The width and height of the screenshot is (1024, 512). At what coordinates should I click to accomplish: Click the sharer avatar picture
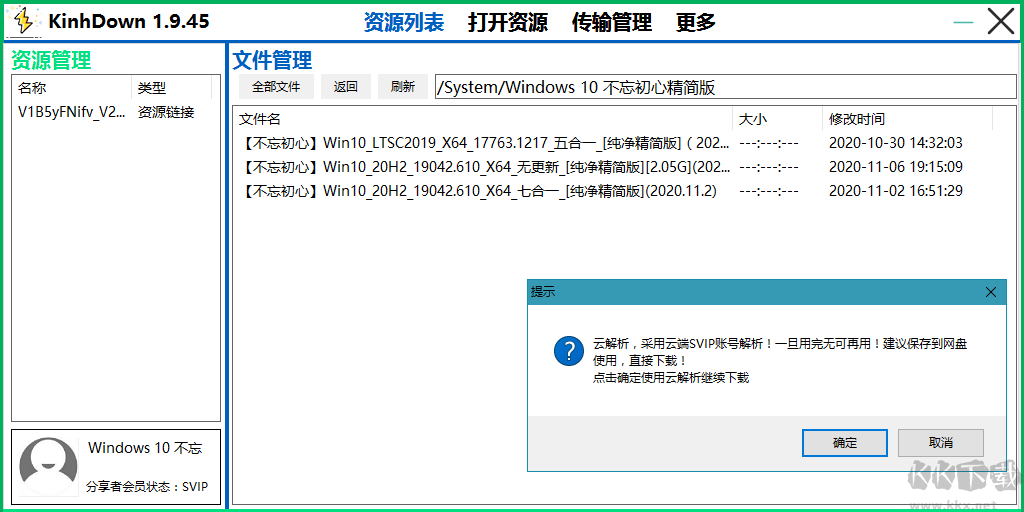point(49,467)
